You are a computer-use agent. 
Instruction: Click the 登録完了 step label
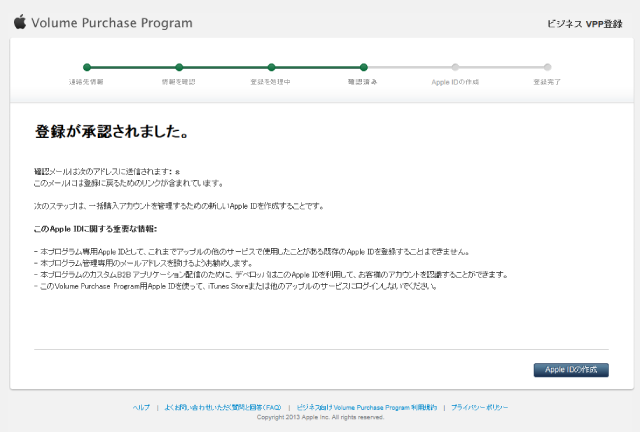(547, 81)
